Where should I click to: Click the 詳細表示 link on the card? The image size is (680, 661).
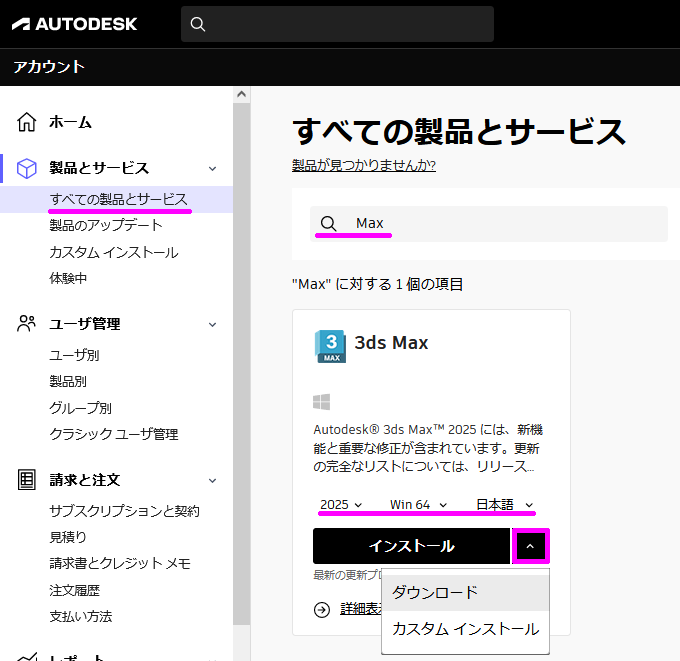361,609
